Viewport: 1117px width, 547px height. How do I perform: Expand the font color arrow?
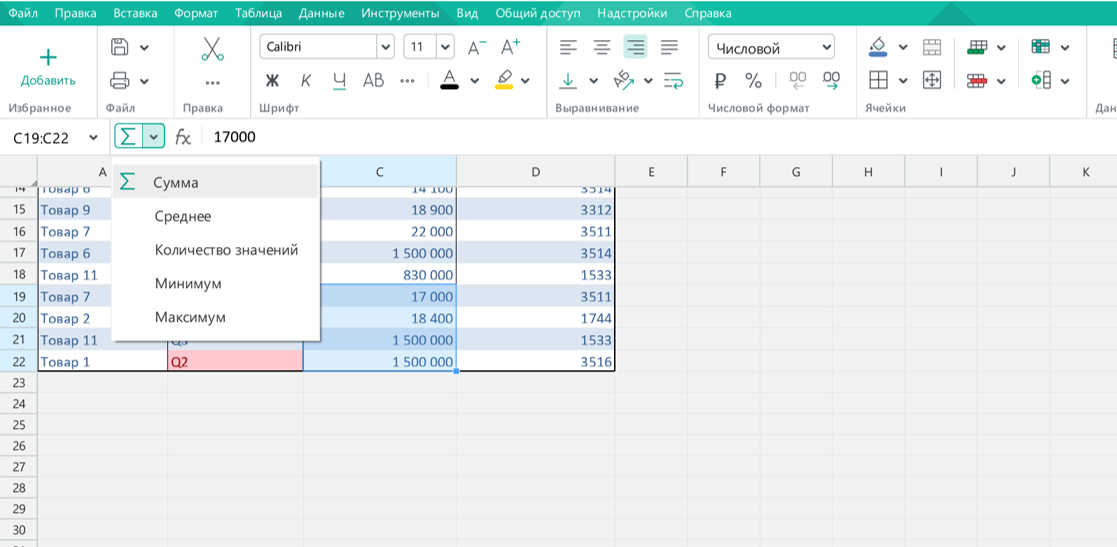474,80
